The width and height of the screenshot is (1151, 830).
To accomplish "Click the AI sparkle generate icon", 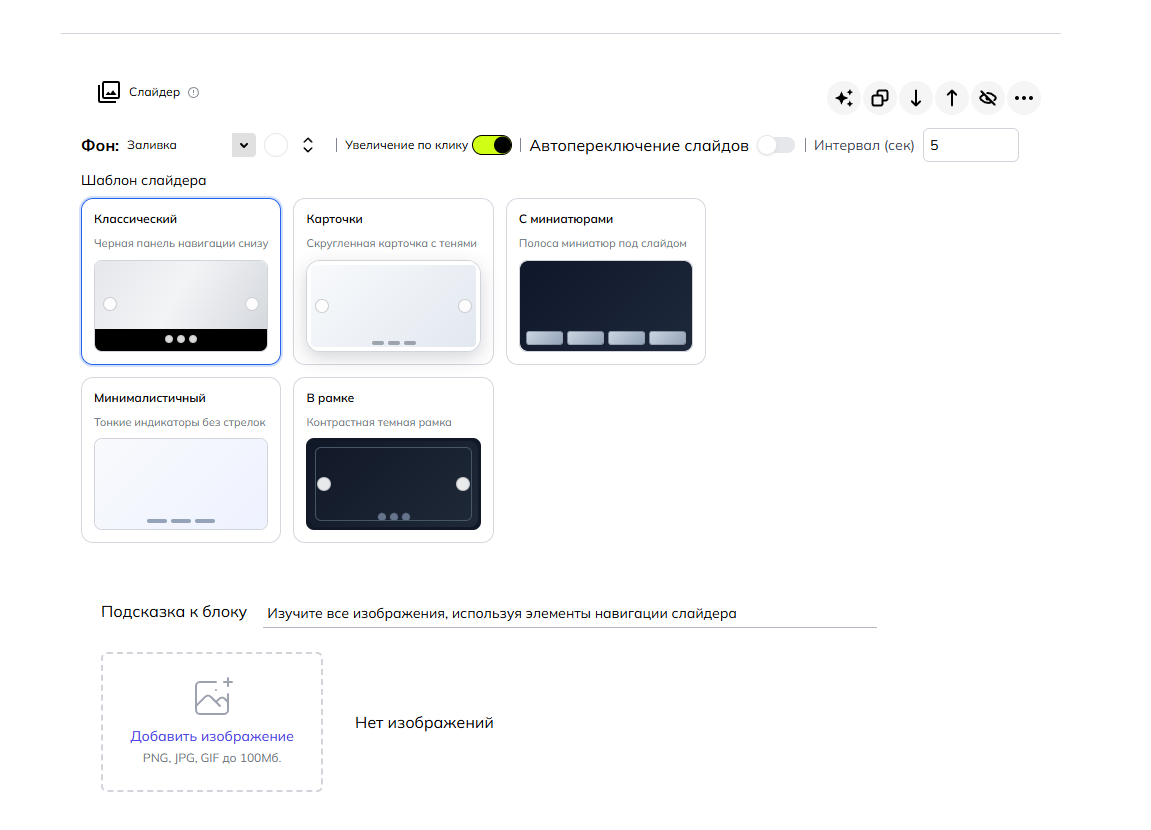I will (844, 98).
